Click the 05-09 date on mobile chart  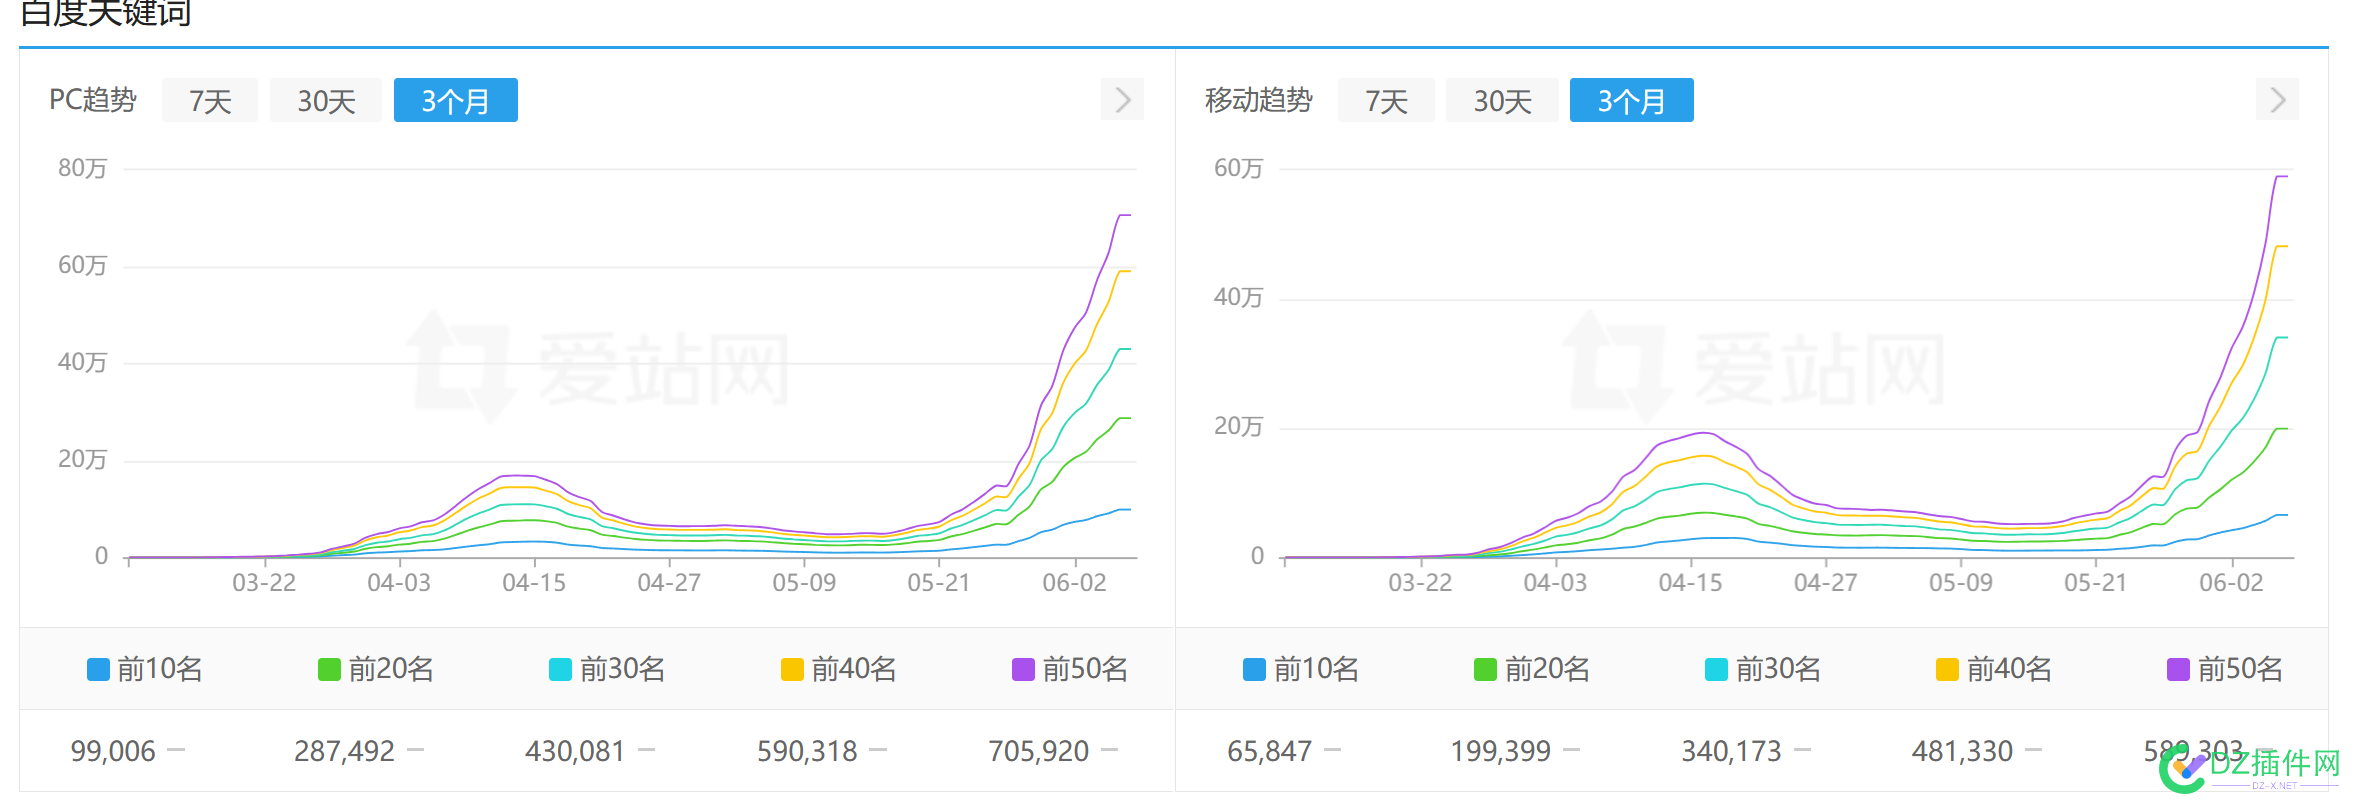click(1961, 583)
